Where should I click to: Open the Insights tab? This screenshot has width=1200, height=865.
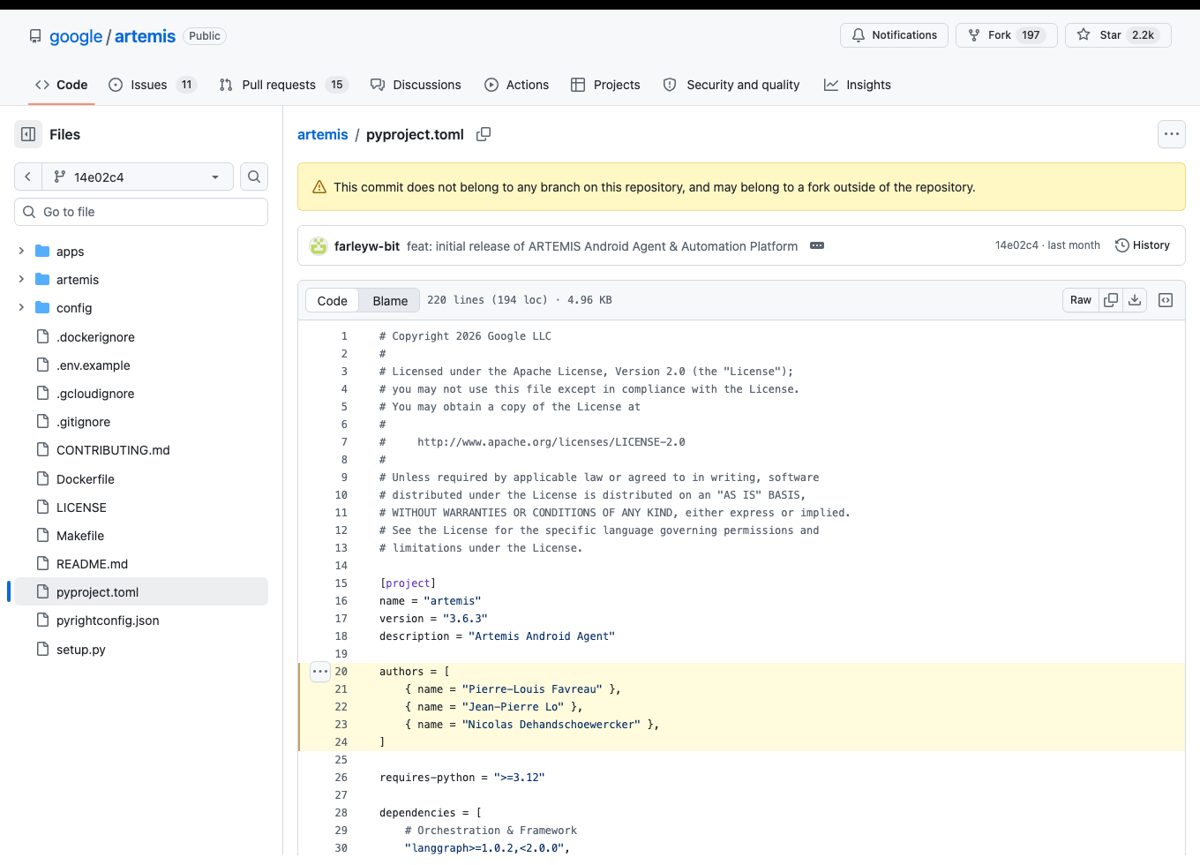coord(857,85)
